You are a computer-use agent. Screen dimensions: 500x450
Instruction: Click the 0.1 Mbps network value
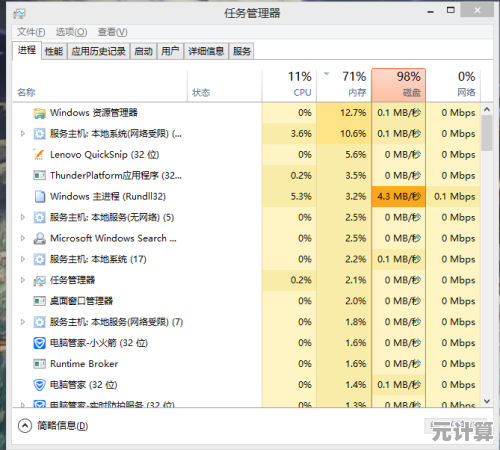tap(454, 196)
